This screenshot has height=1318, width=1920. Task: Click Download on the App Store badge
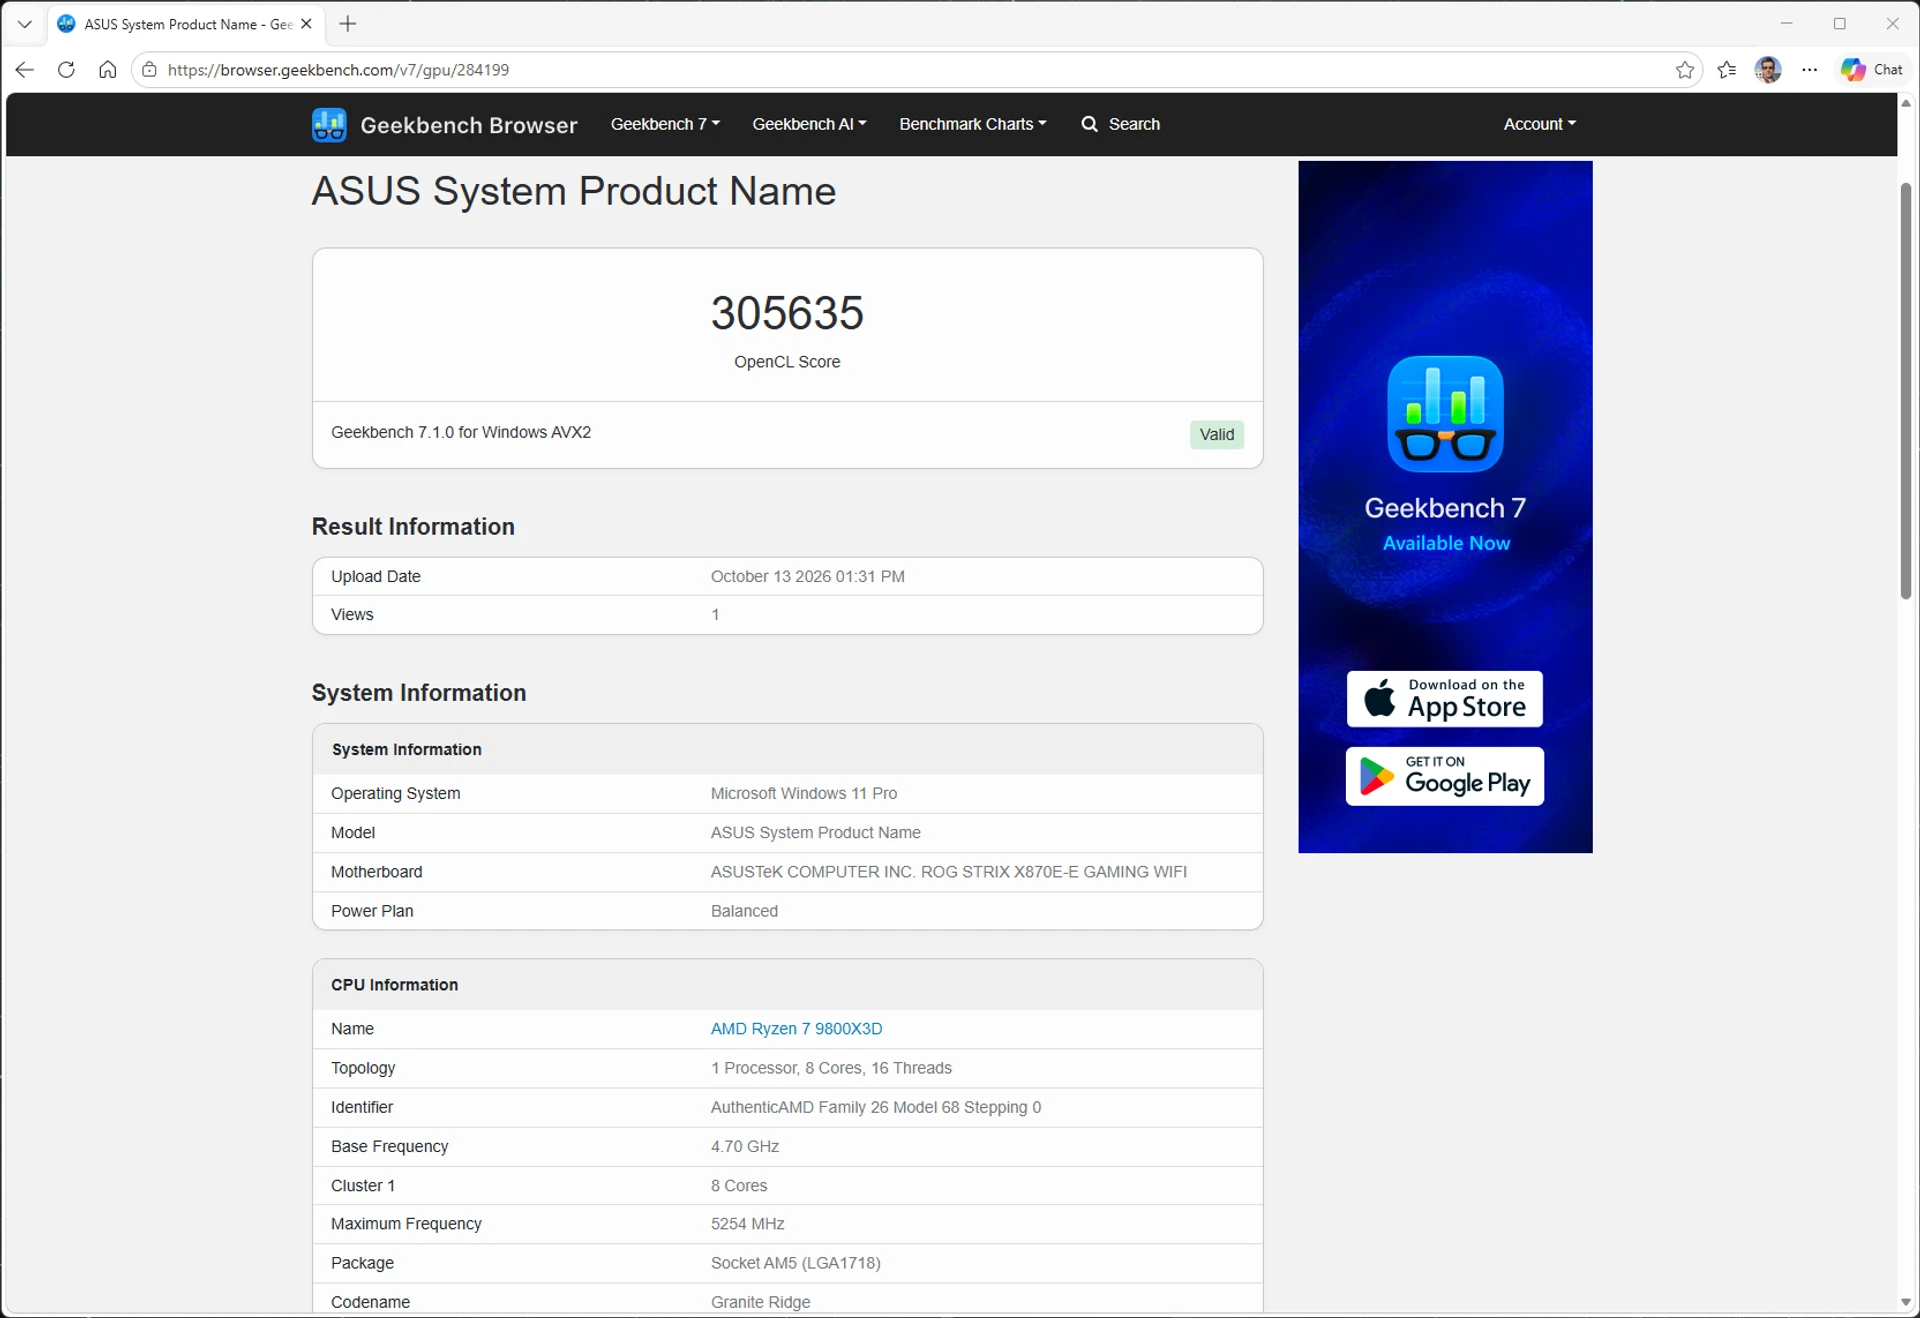point(1444,698)
